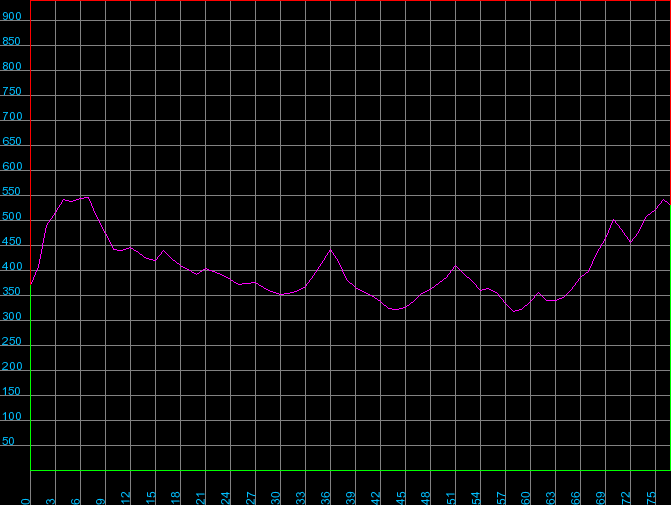Click the 100 y-axis label
The width and height of the screenshot is (671, 505).
click(x=12, y=417)
